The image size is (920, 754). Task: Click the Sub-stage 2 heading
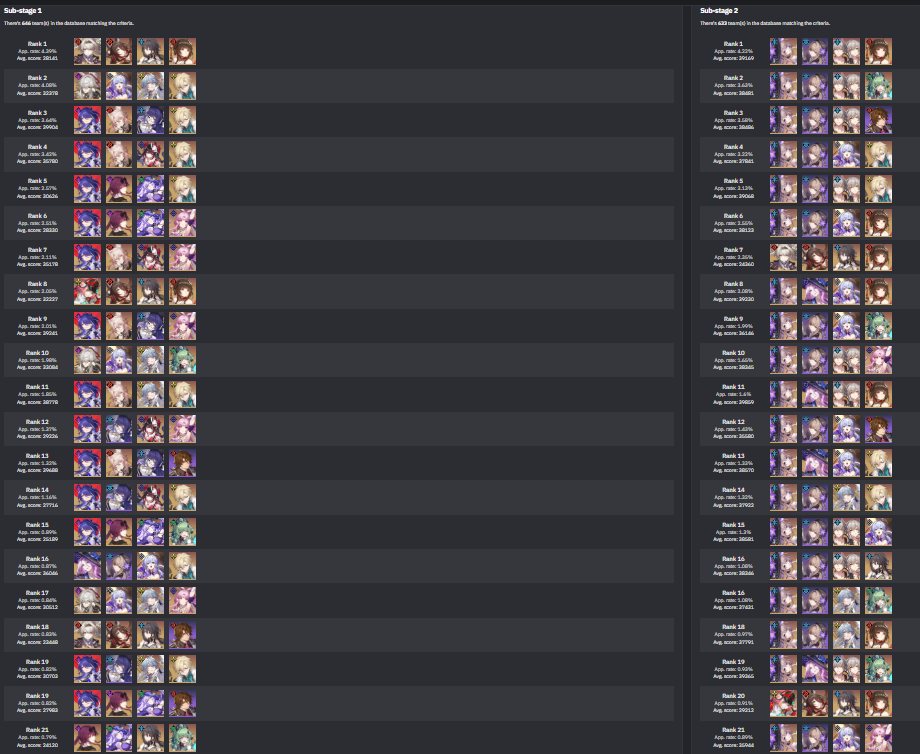coord(719,11)
